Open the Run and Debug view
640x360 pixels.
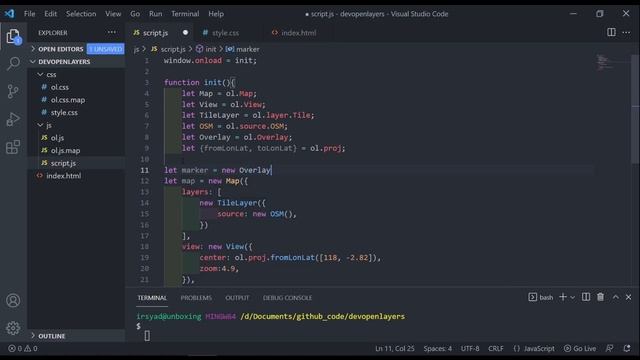click(x=13, y=119)
